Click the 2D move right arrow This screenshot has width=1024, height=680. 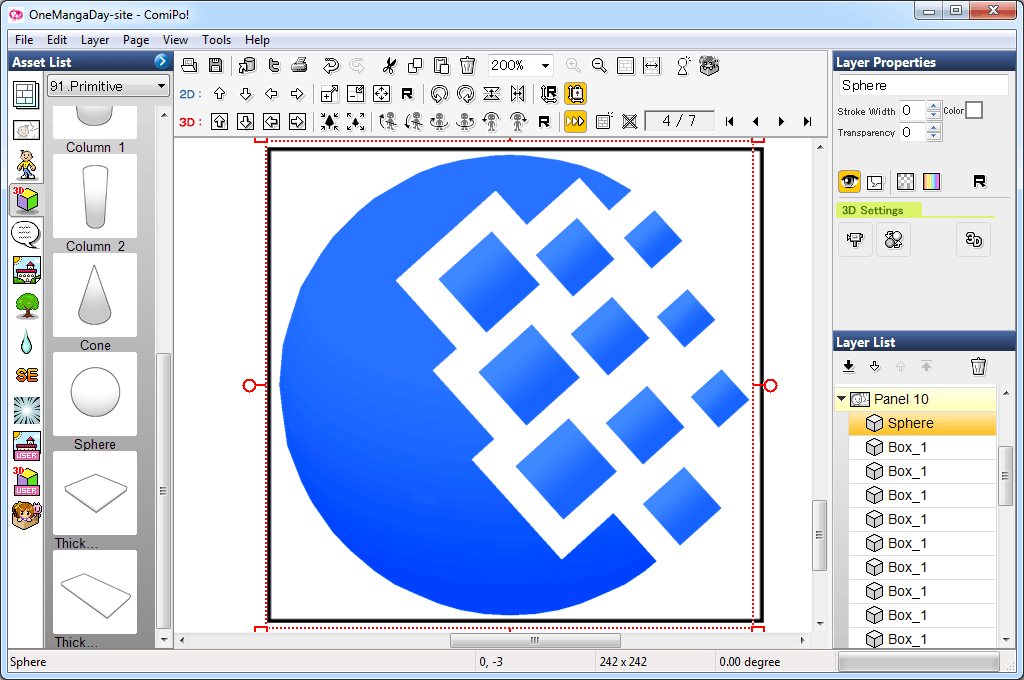coord(297,93)
